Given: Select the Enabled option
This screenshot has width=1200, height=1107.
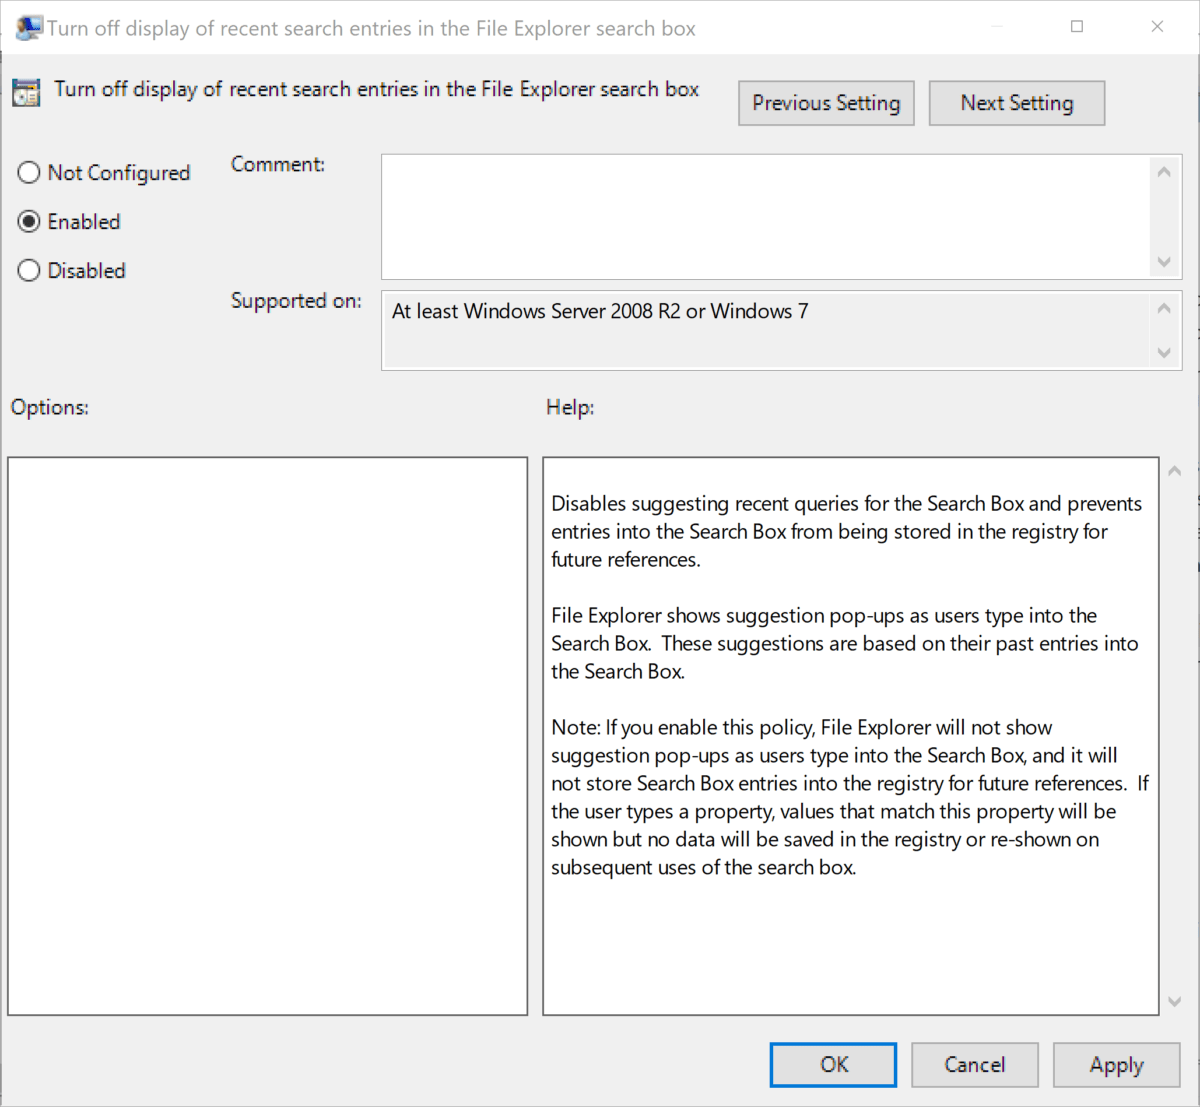Looking at the screenshot, I should coord(29,221).
